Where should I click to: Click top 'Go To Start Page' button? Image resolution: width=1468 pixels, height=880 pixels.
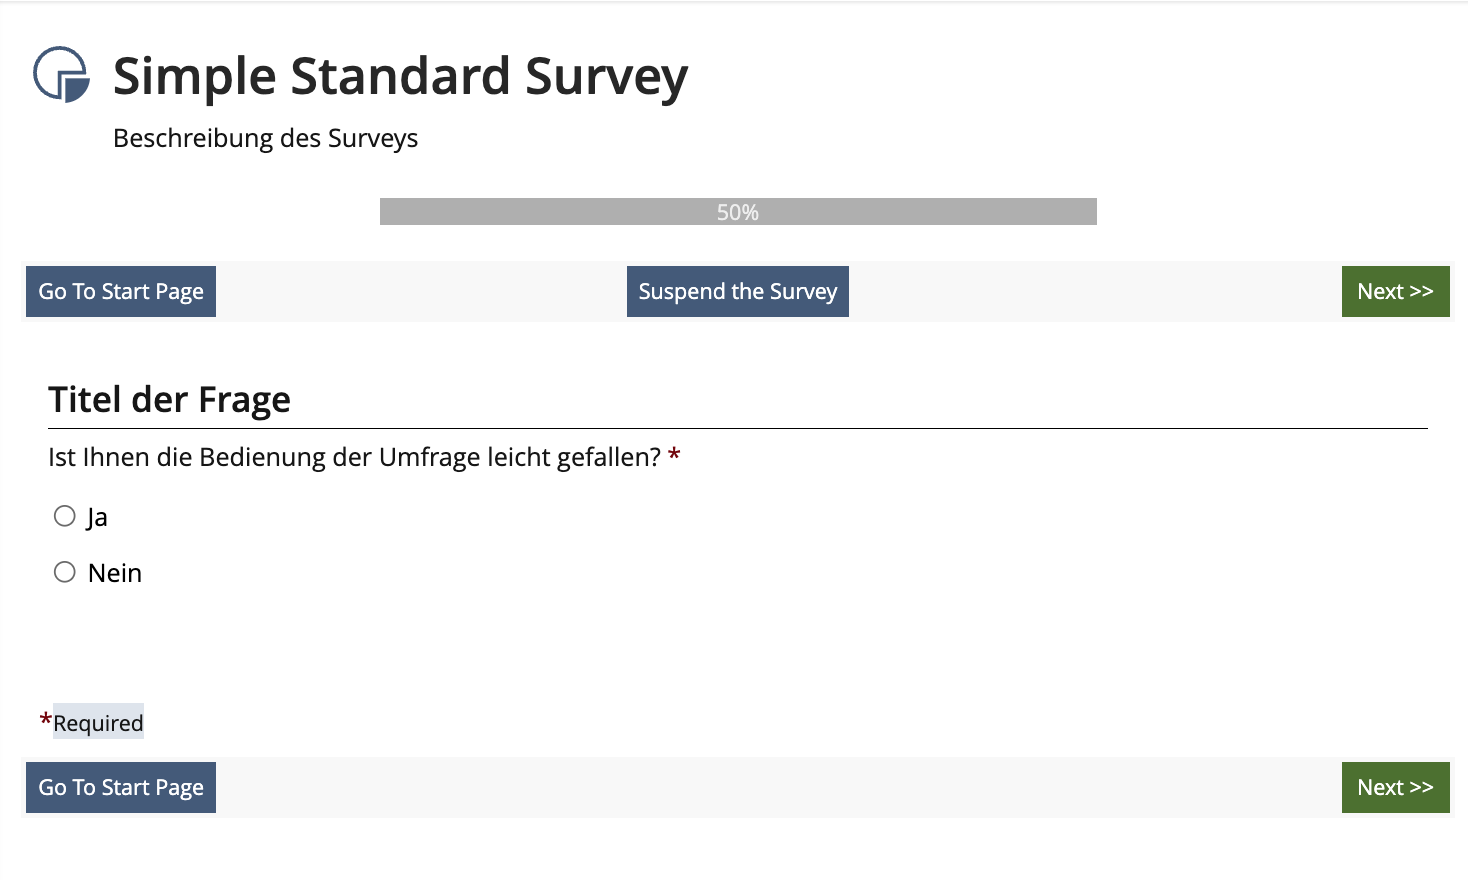coord(121,291)
